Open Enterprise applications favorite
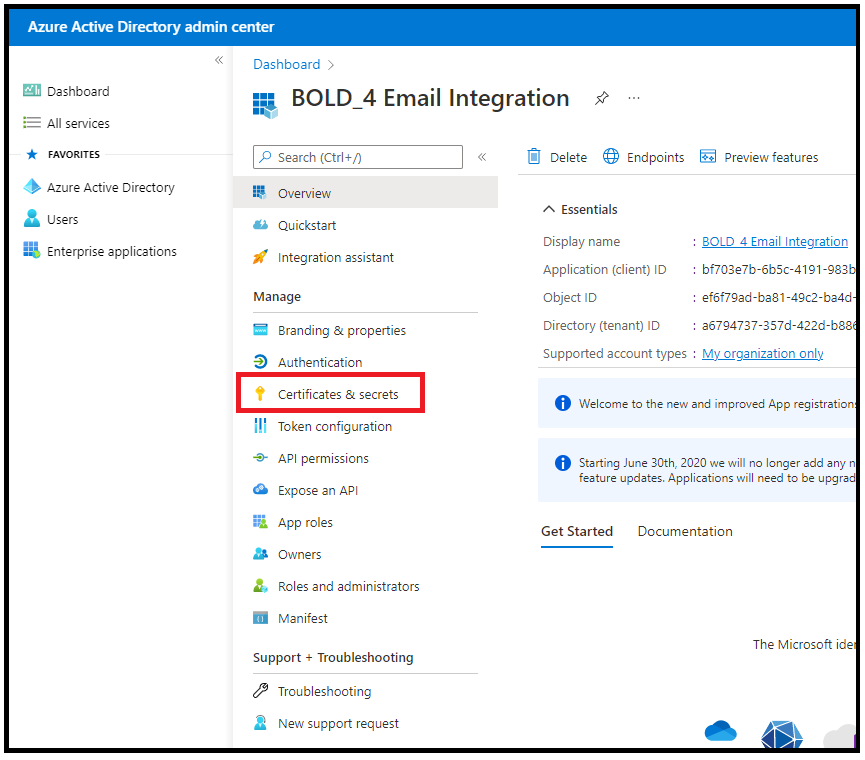Viewport: 865px width, 760px height. tap(111, 251)
